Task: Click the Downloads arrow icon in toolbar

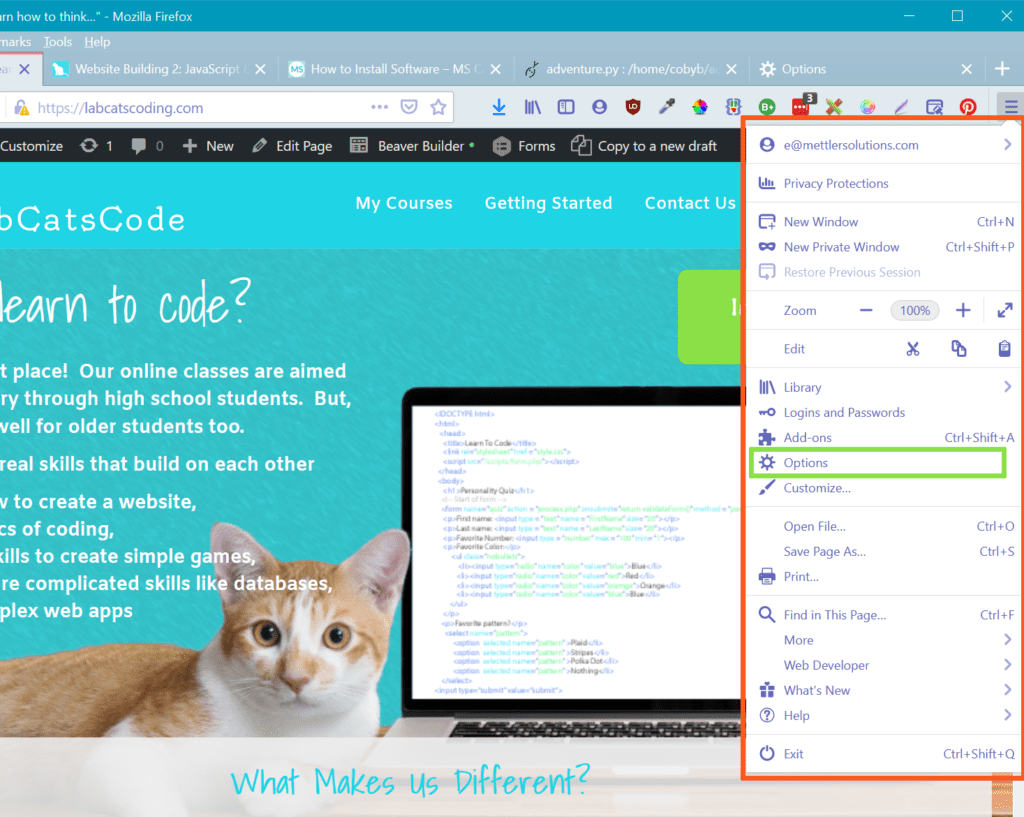Action: click(499, 107)
